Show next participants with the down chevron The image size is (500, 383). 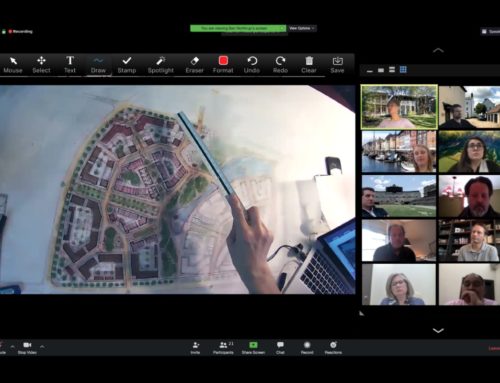(x=438, y=330)
